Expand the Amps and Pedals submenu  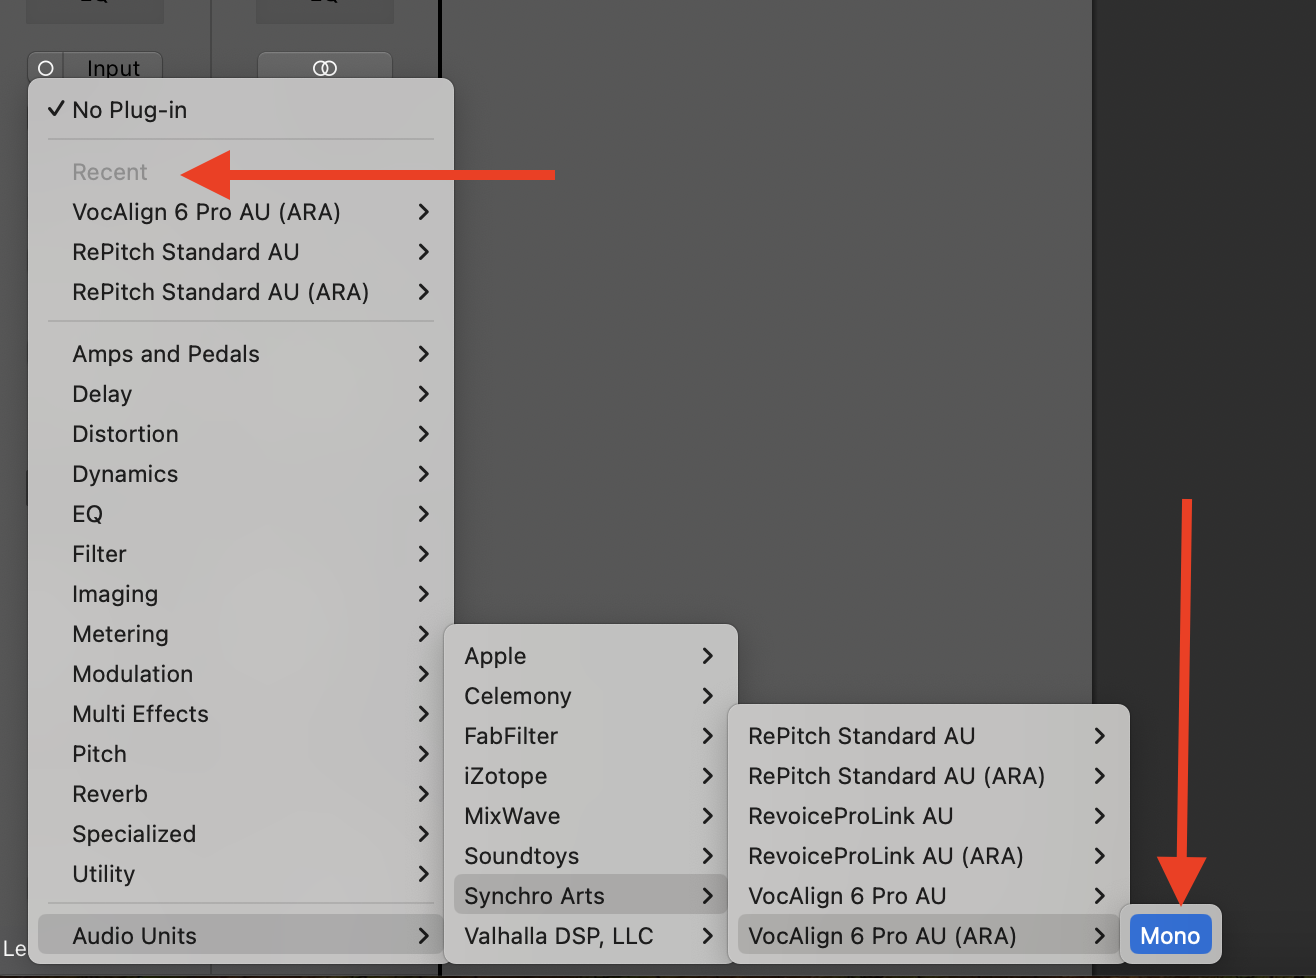tap(166, 354)
